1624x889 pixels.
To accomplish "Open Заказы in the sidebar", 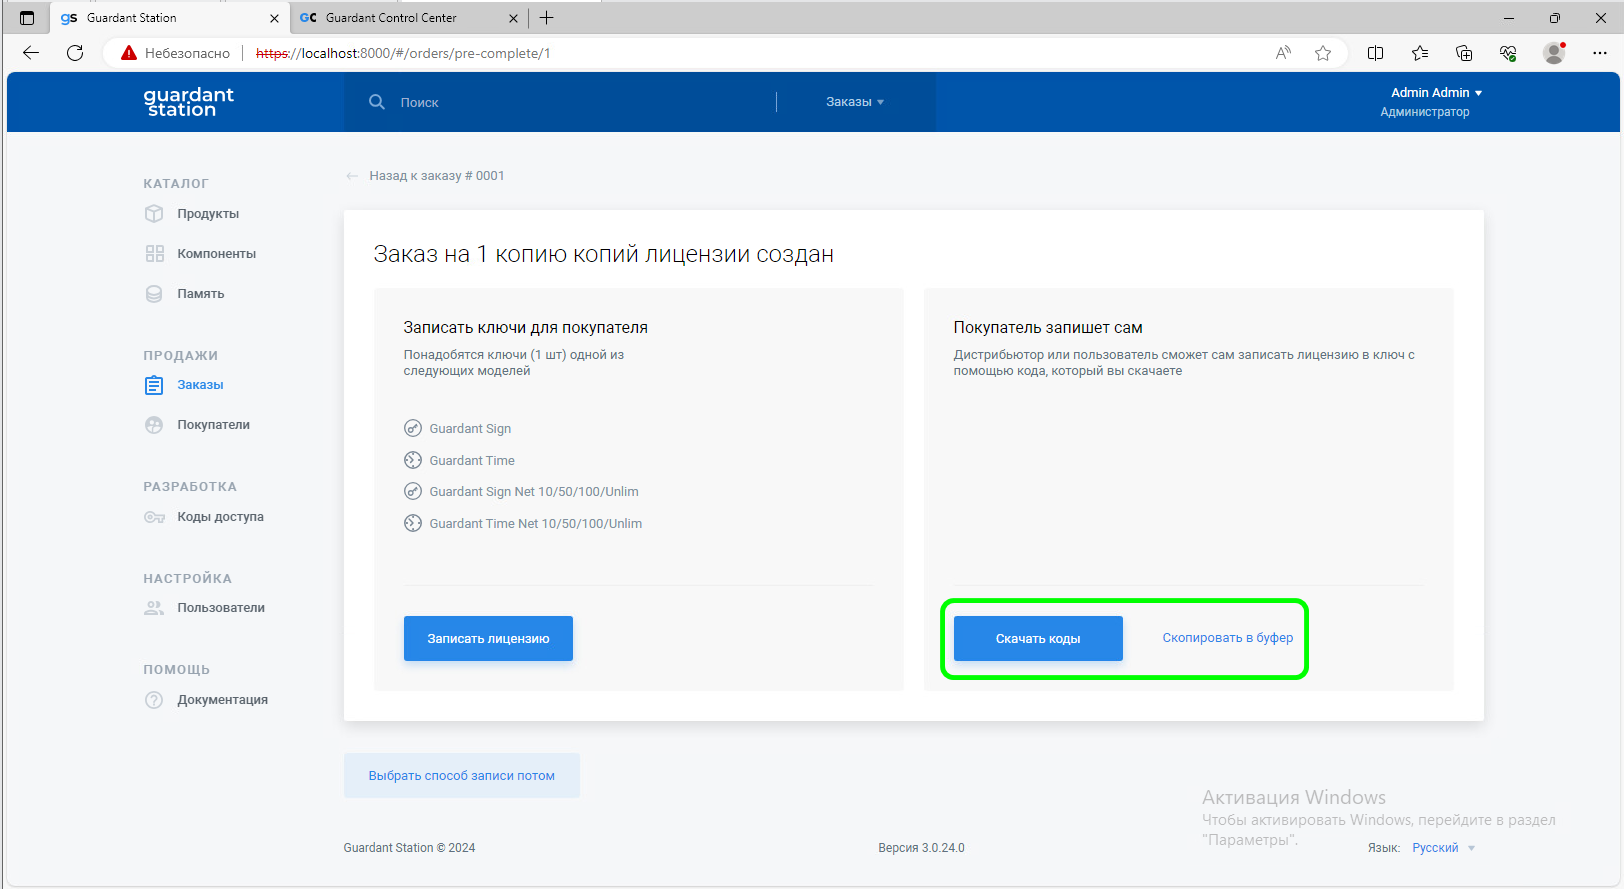I will (x=201, y=385).
